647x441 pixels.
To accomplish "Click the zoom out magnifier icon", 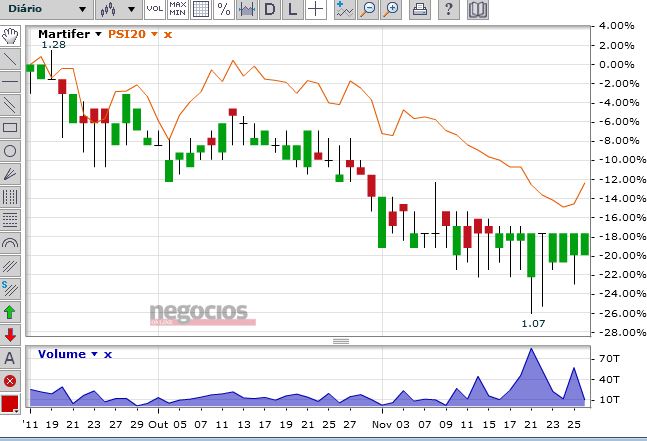I will [368, 9].
